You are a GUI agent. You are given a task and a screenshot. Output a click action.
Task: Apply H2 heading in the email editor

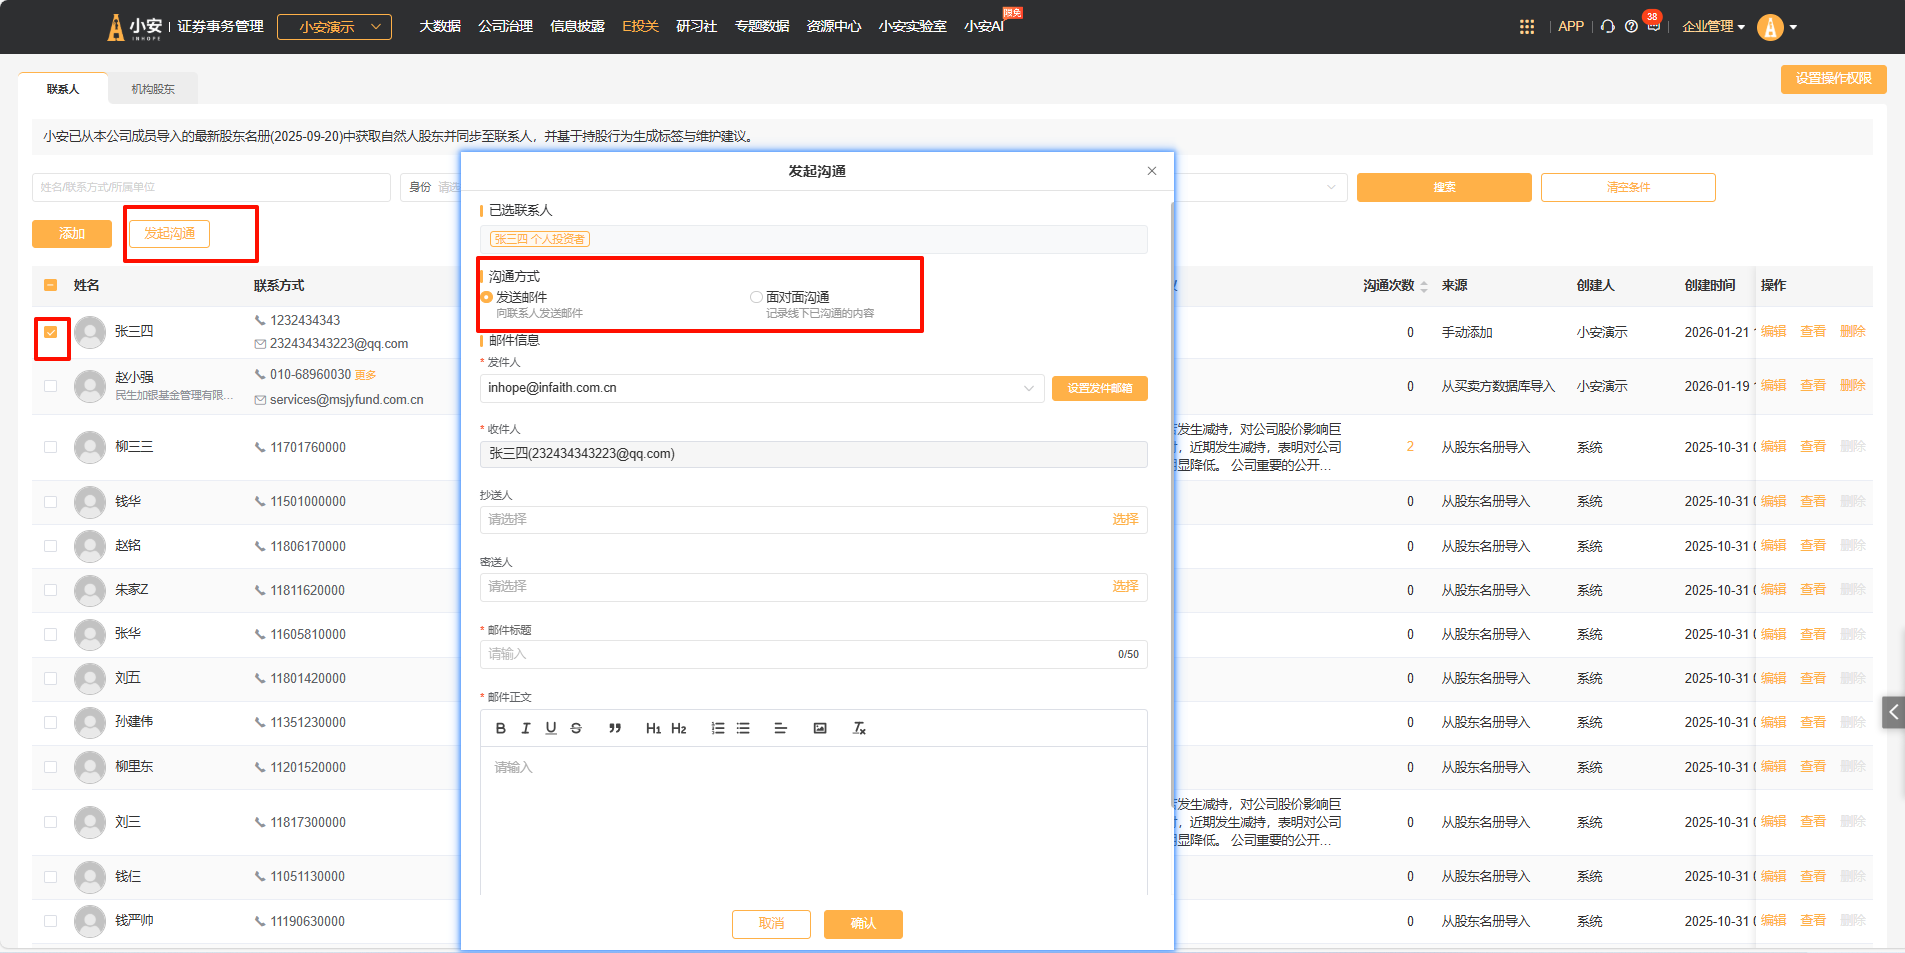679,729
